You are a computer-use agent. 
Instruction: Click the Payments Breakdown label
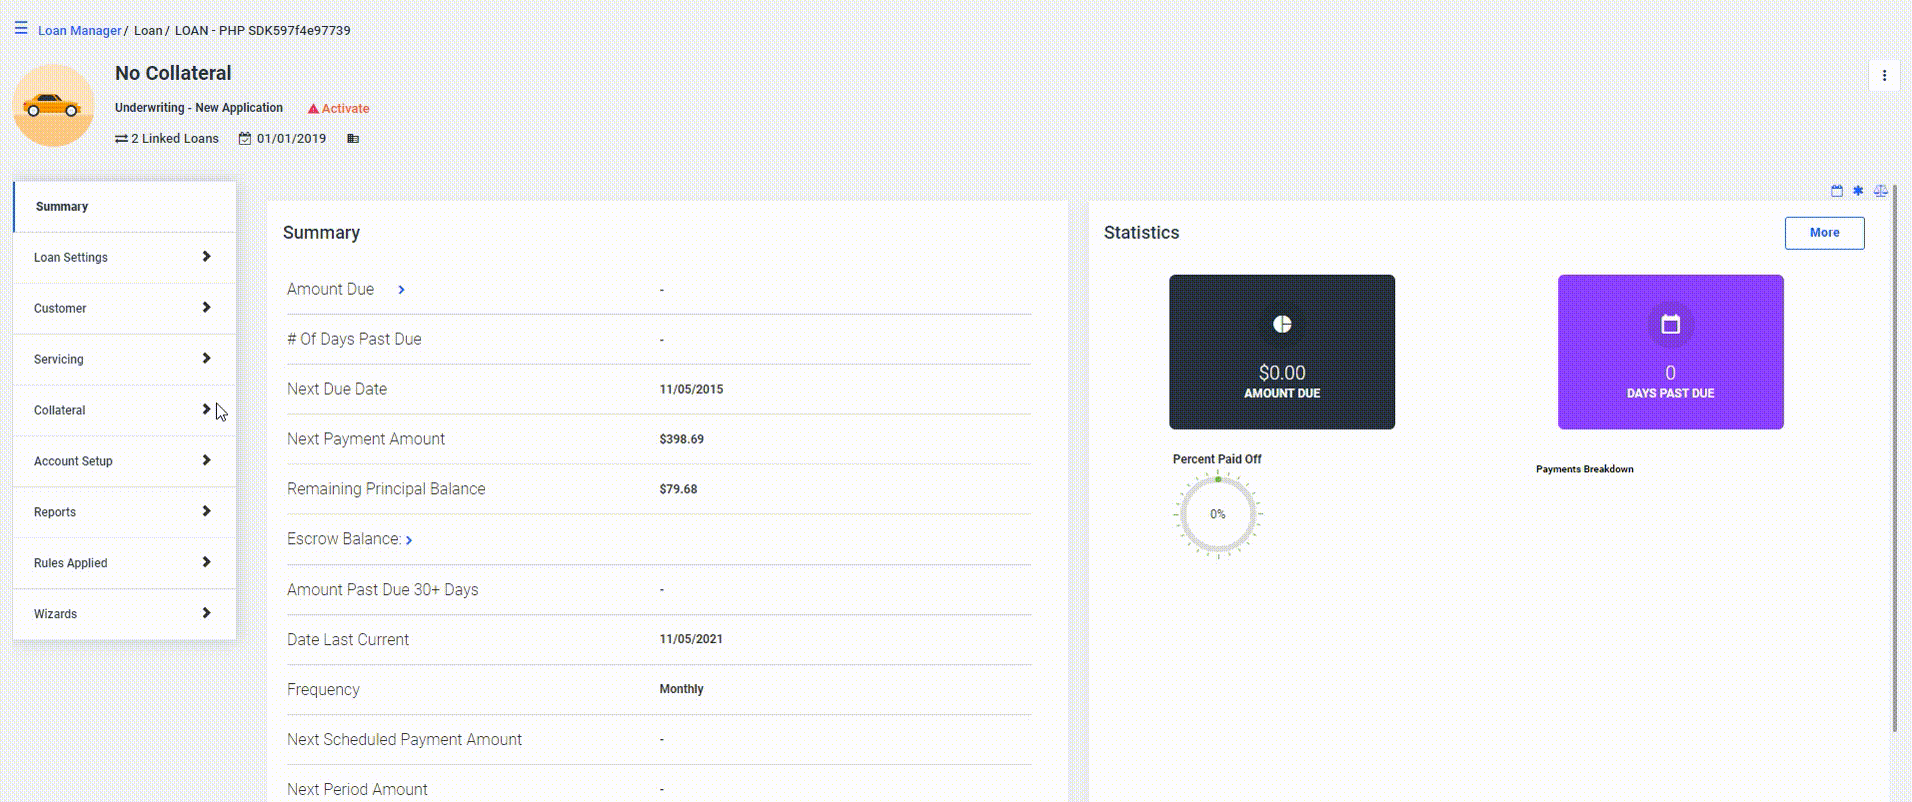1584,469
